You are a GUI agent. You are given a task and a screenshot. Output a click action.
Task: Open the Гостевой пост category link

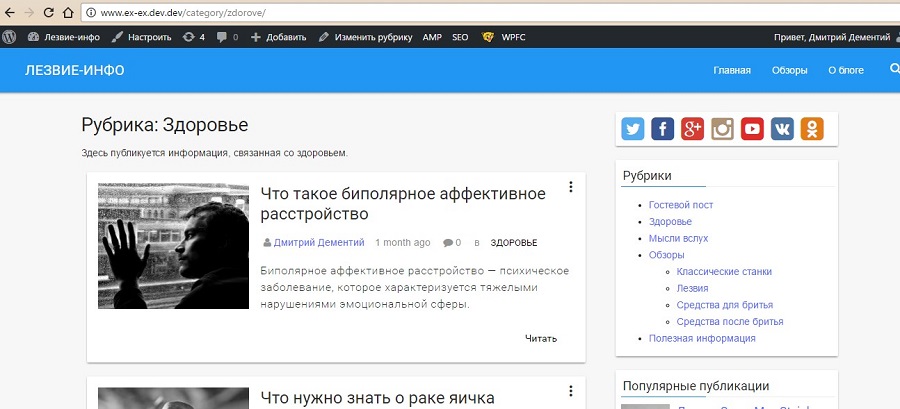[x=681, y=205]
